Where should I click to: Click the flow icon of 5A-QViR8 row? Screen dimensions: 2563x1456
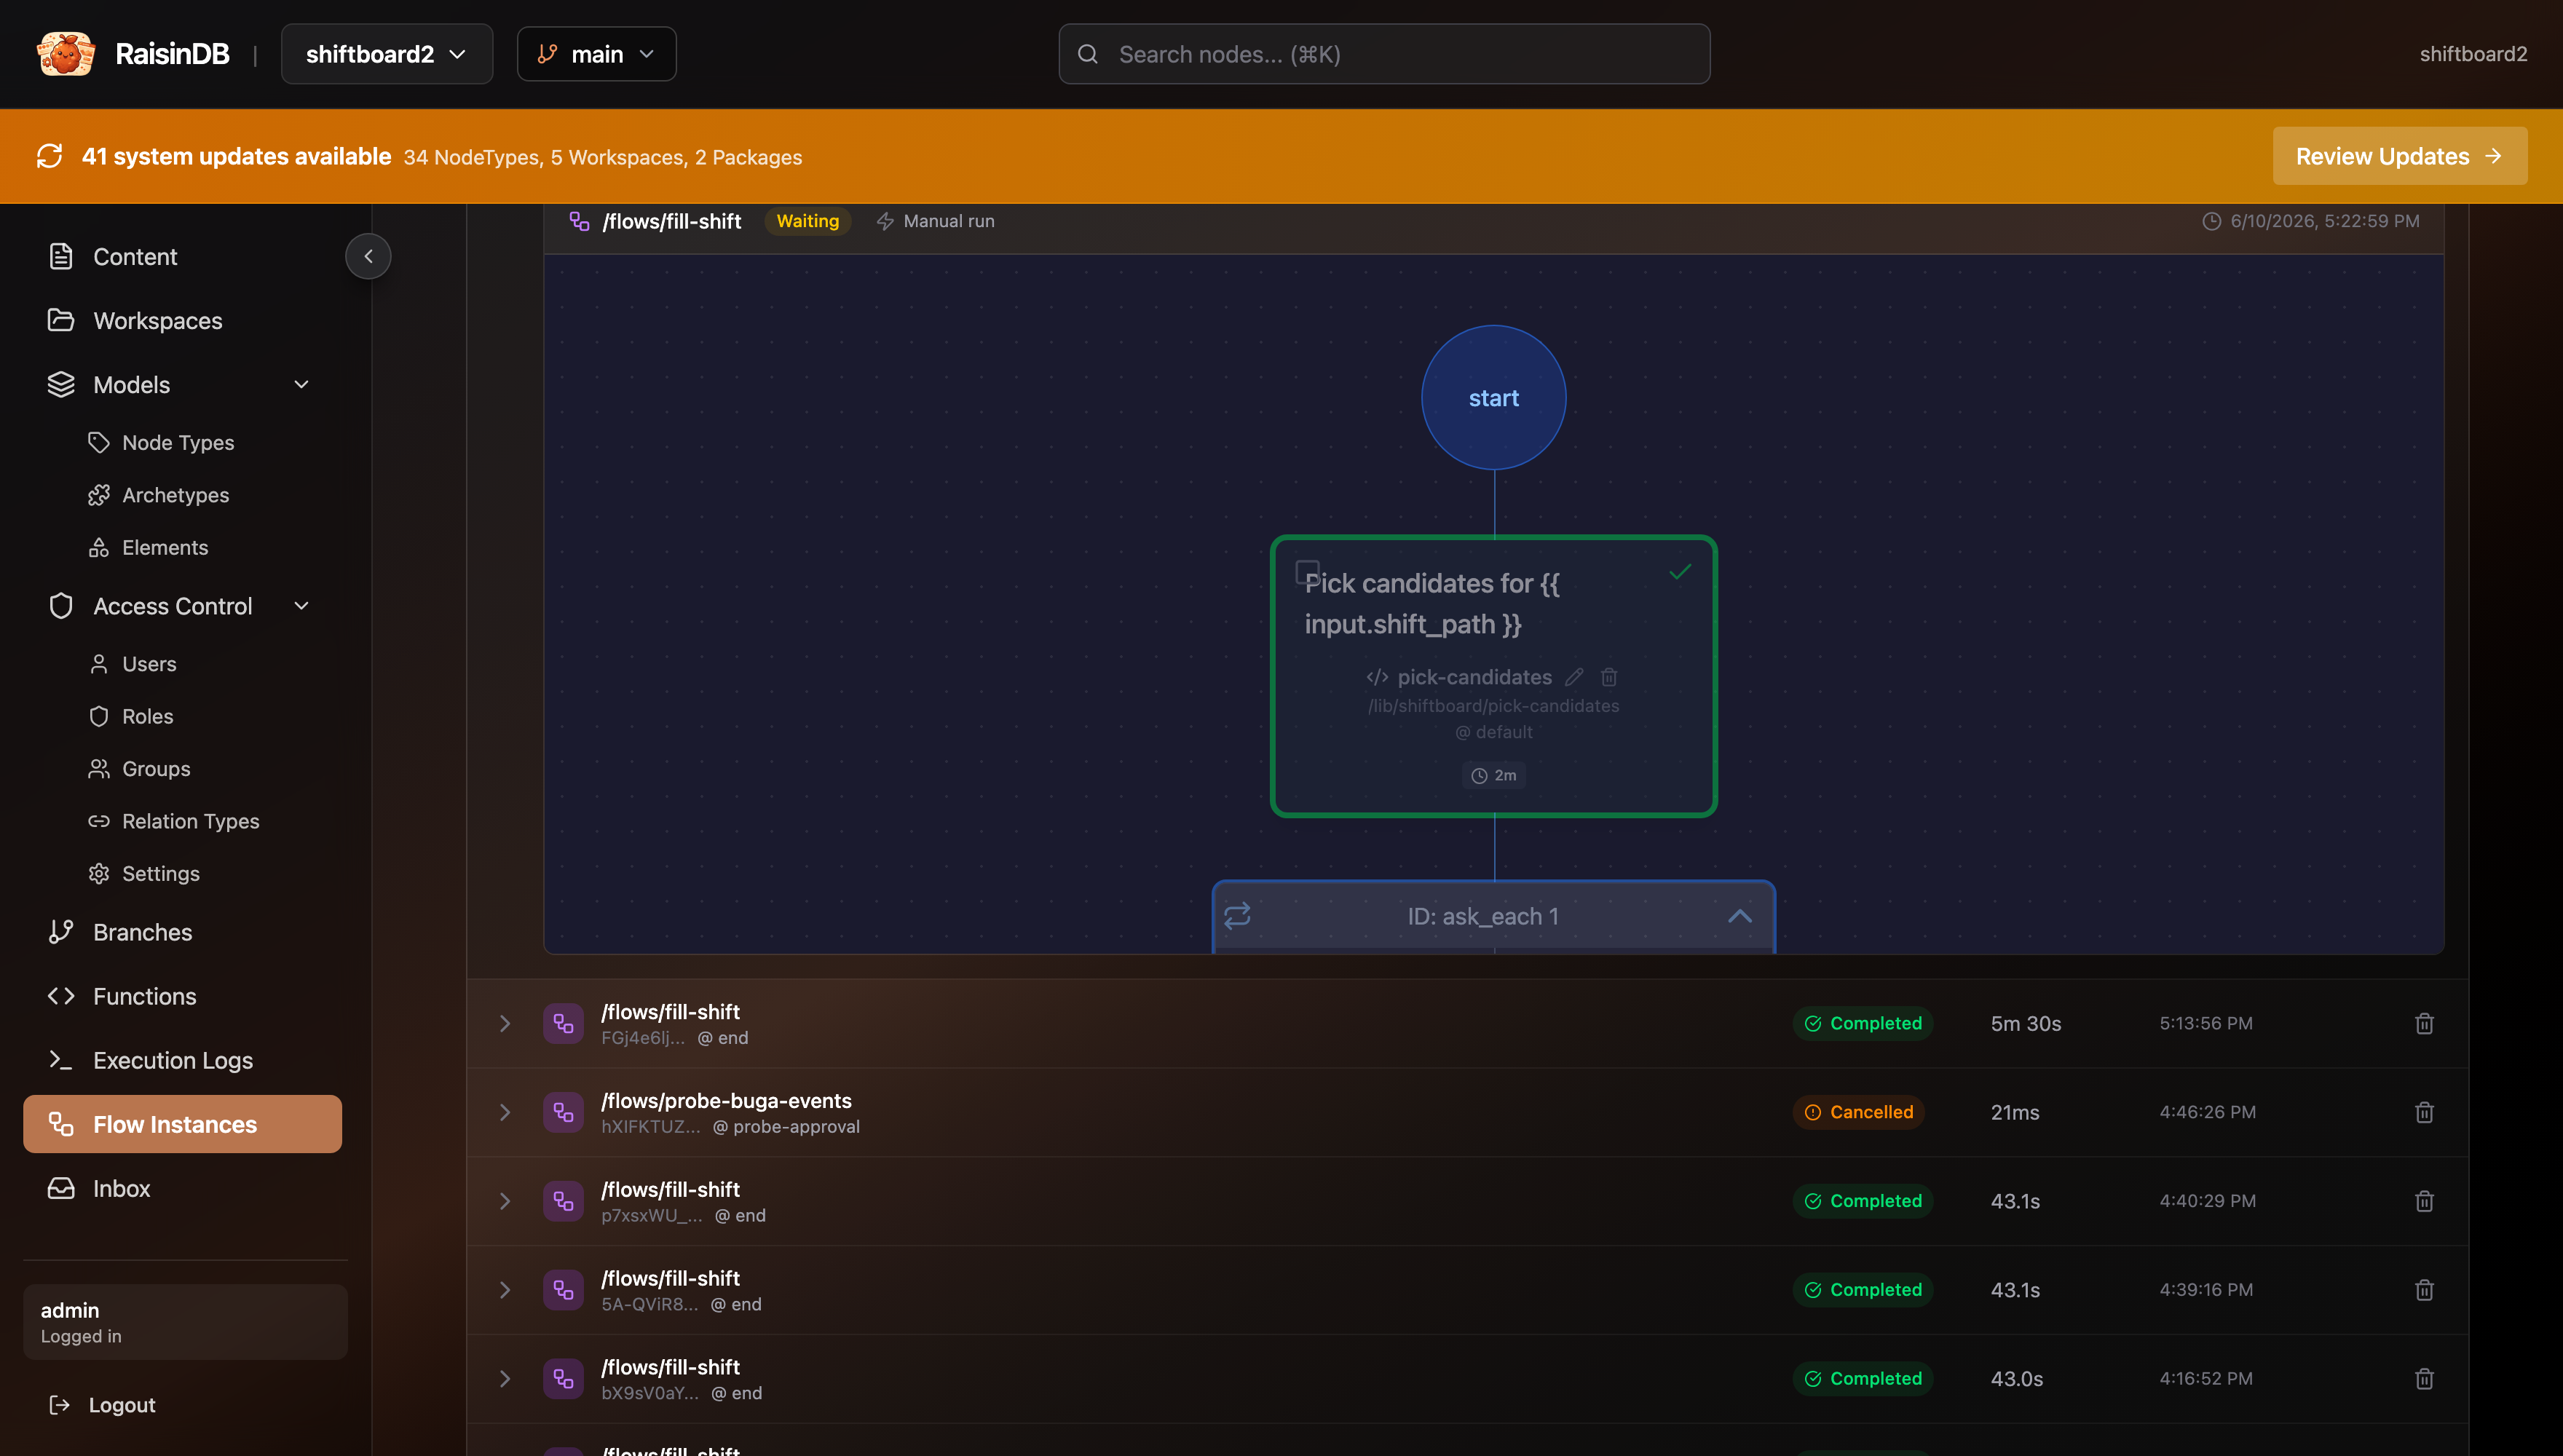[x=563, y=1290]
